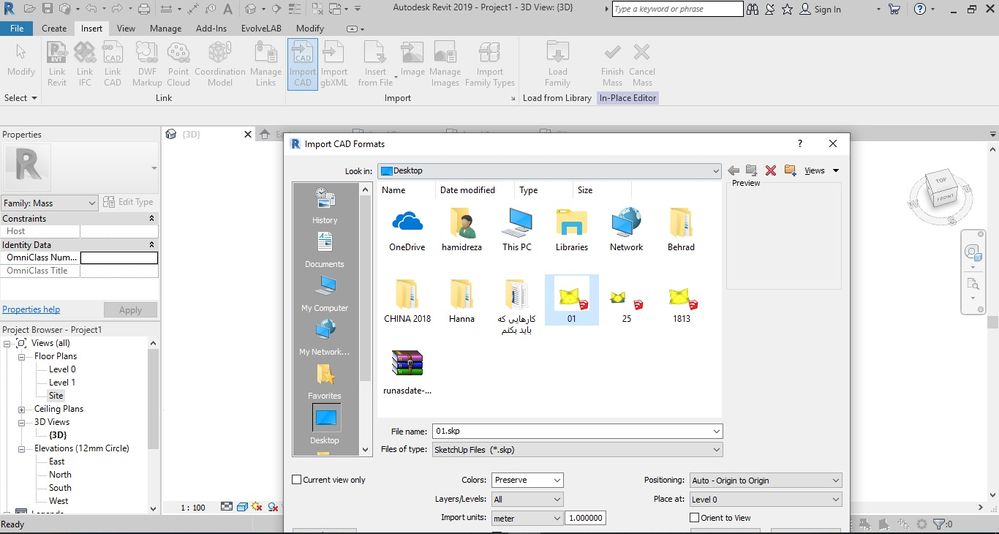Image resolution: width=999 pixels, height=534 pixels.
Task: Collapse the Floor Plans tree node
Action: tap(21, 357)
